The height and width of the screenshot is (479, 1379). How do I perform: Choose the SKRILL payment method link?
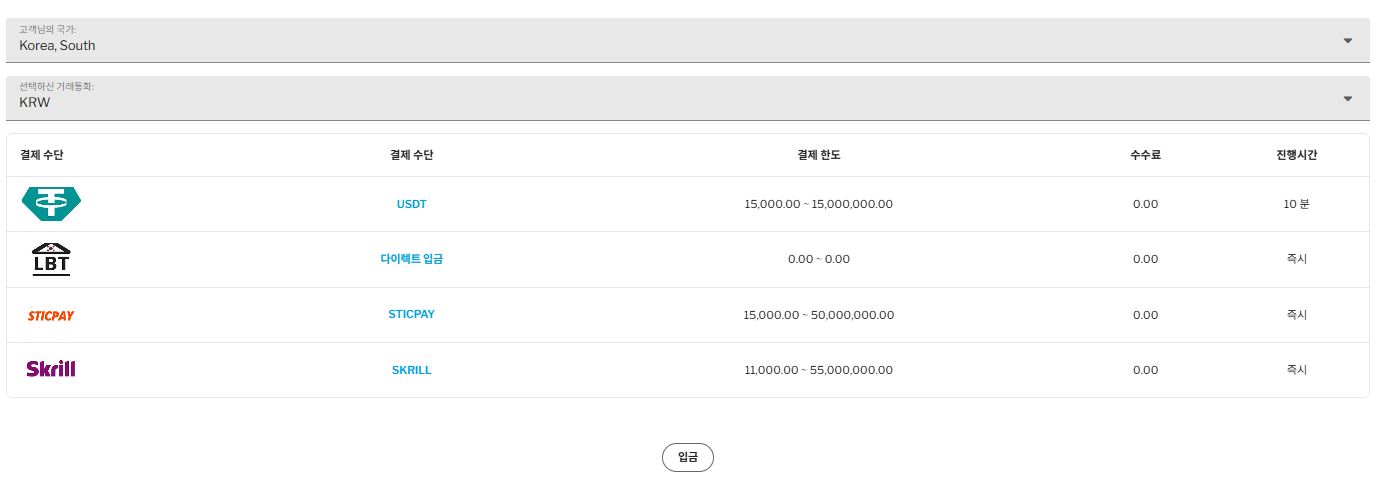click(x=411, y=370)
